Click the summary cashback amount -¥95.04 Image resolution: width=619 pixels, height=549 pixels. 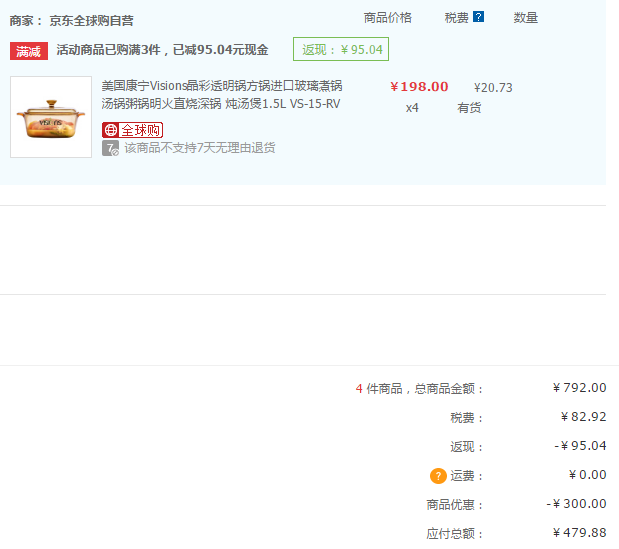(x=580, y=446)
